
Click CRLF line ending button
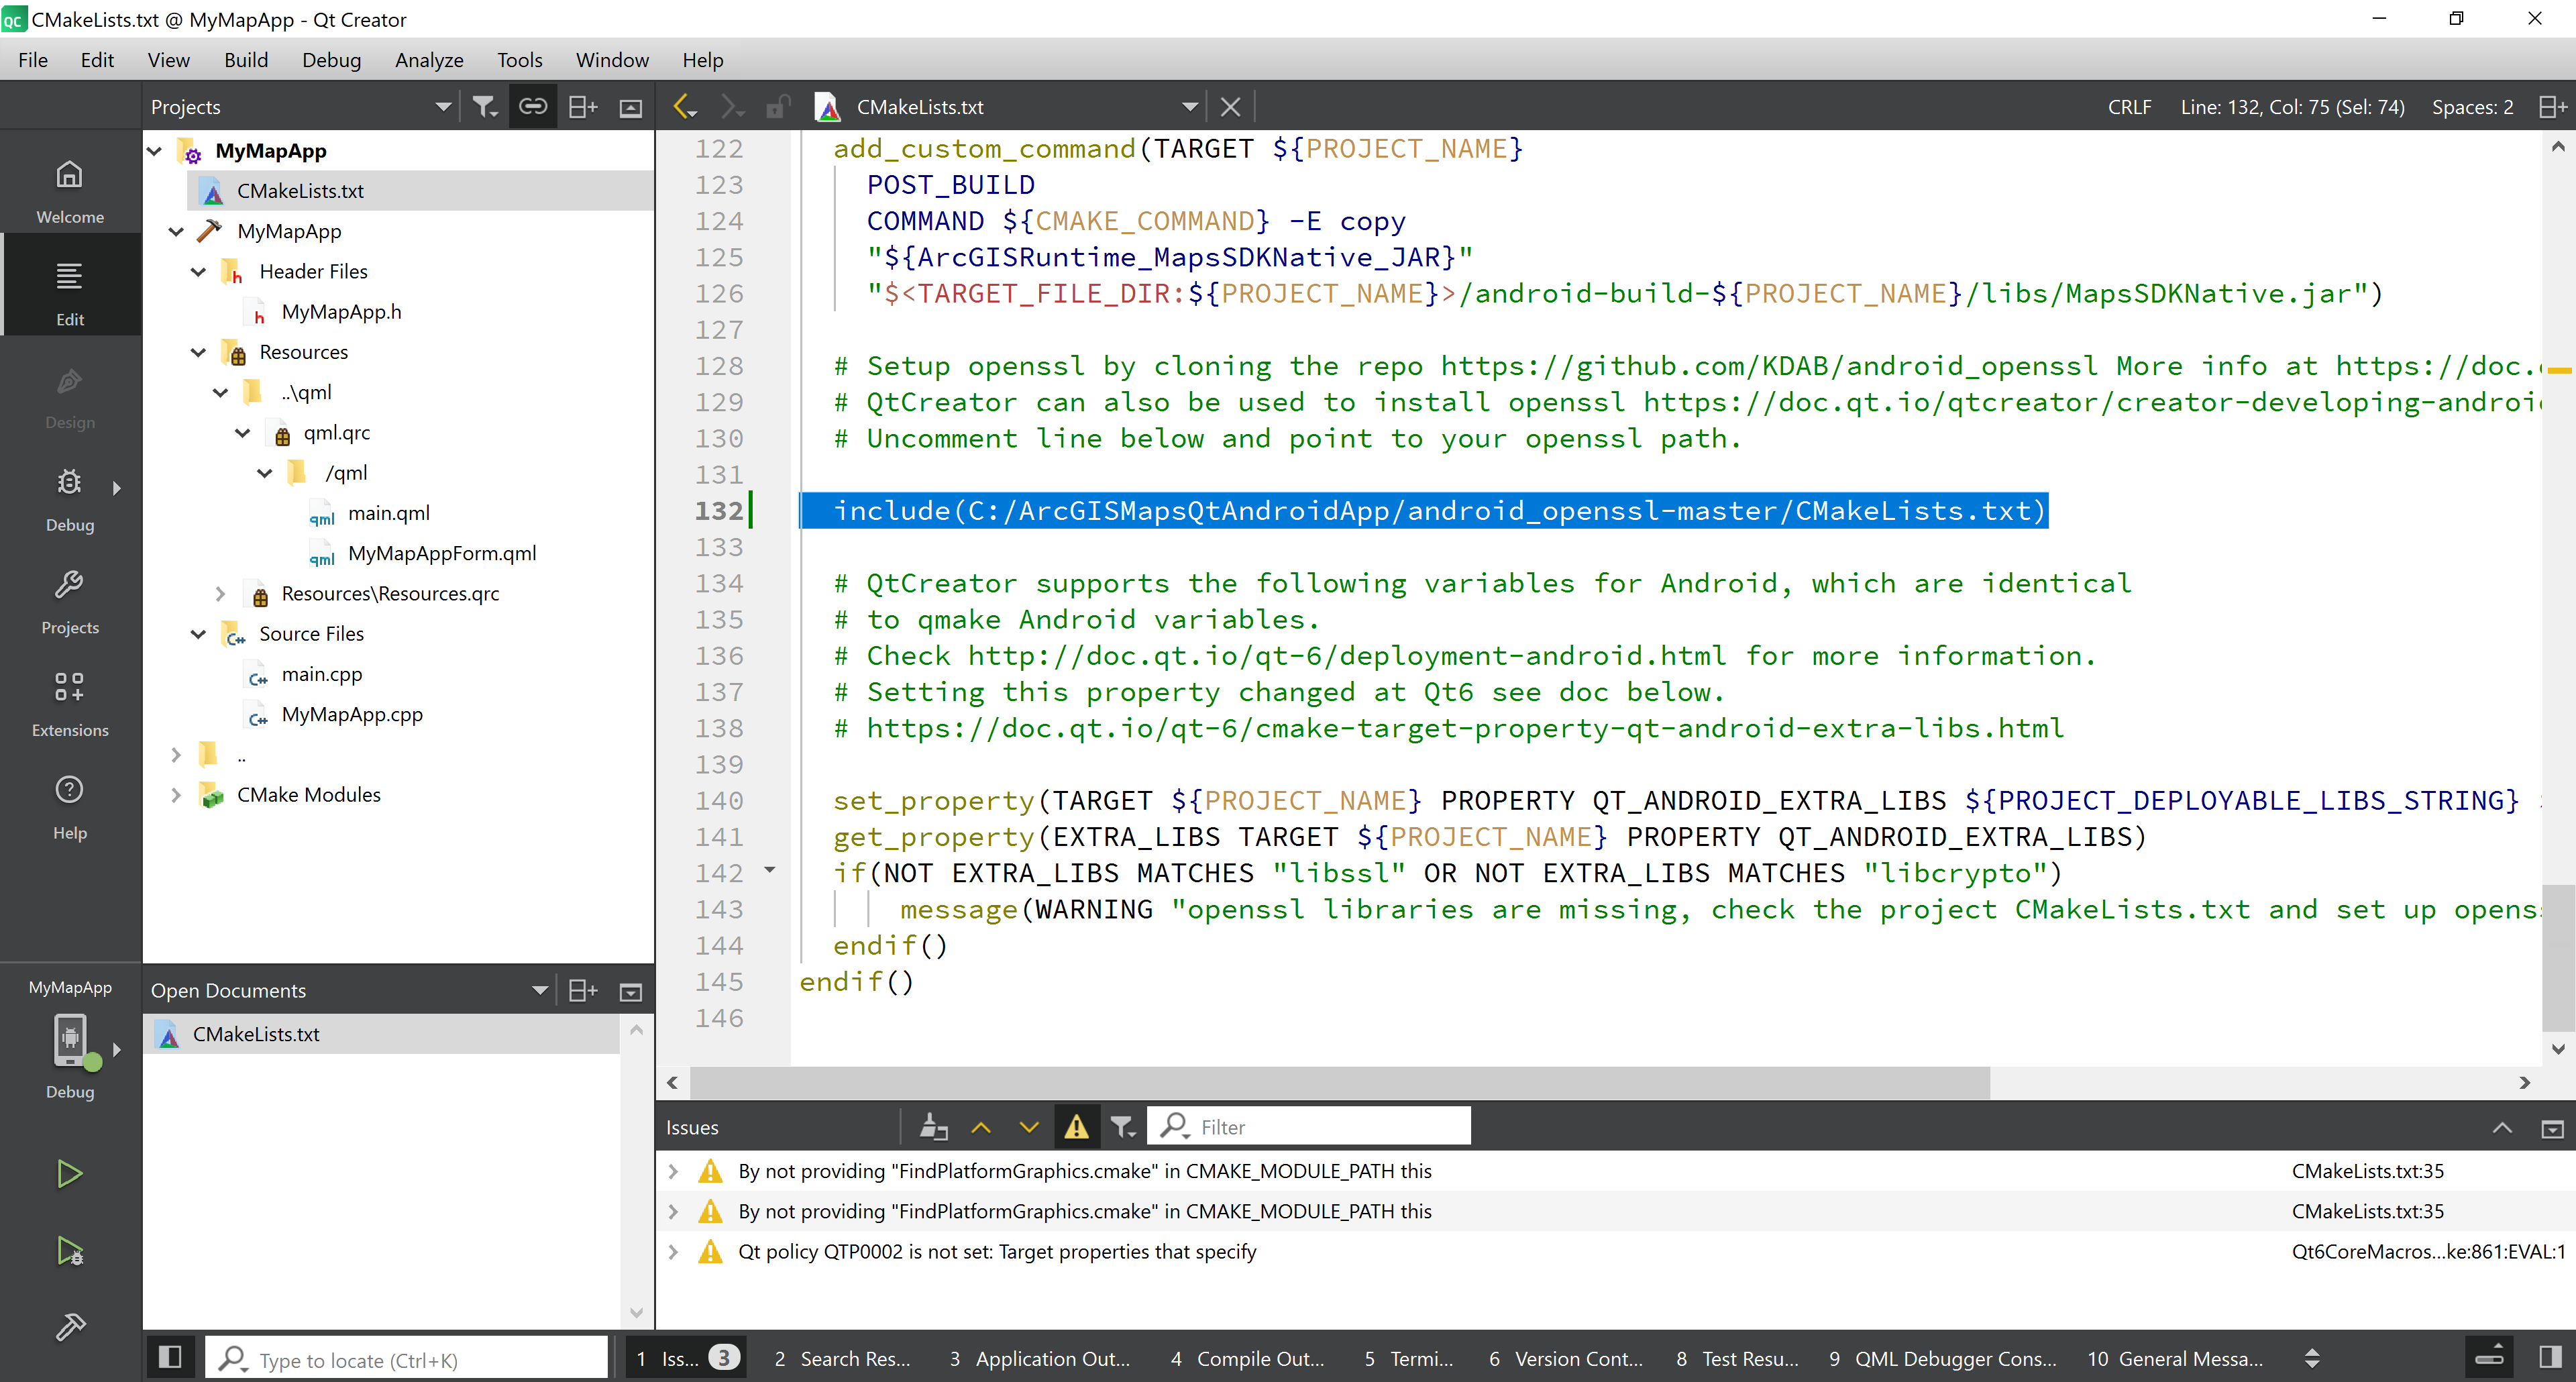coord(2129,107)
